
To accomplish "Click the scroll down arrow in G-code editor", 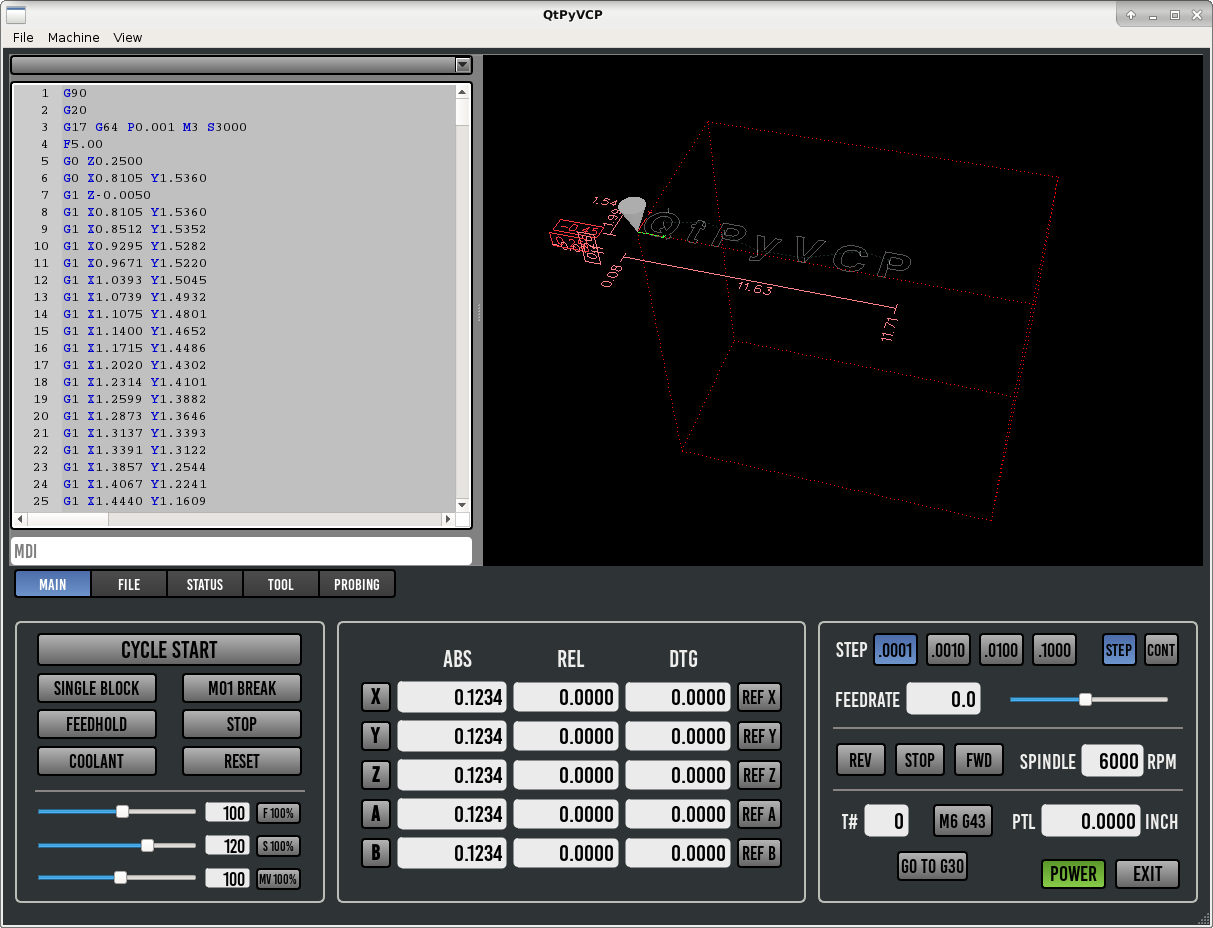I will [462, 504].
